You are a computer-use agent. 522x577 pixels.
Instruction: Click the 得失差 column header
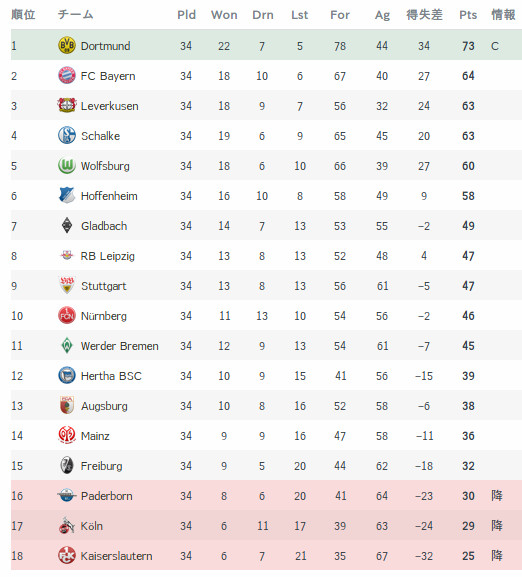(x=424, y=15)
